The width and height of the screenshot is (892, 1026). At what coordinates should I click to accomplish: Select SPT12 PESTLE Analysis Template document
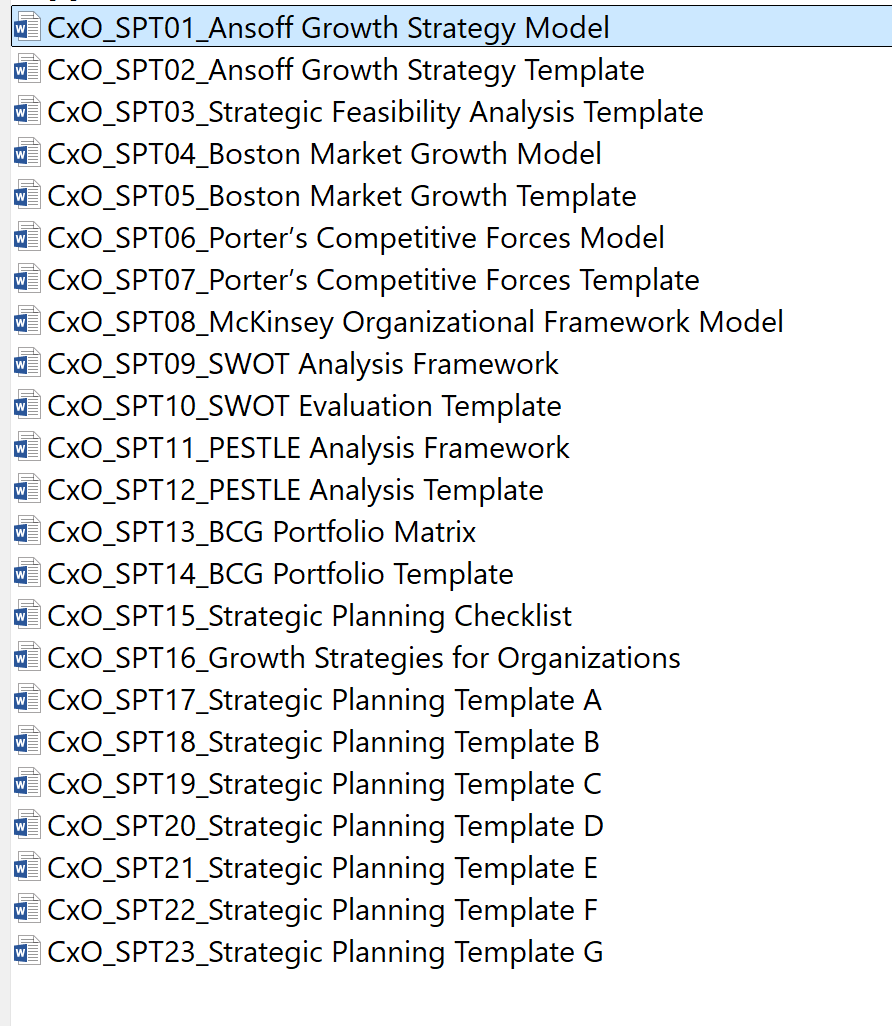pyautogui.click(x=295, y=490)
